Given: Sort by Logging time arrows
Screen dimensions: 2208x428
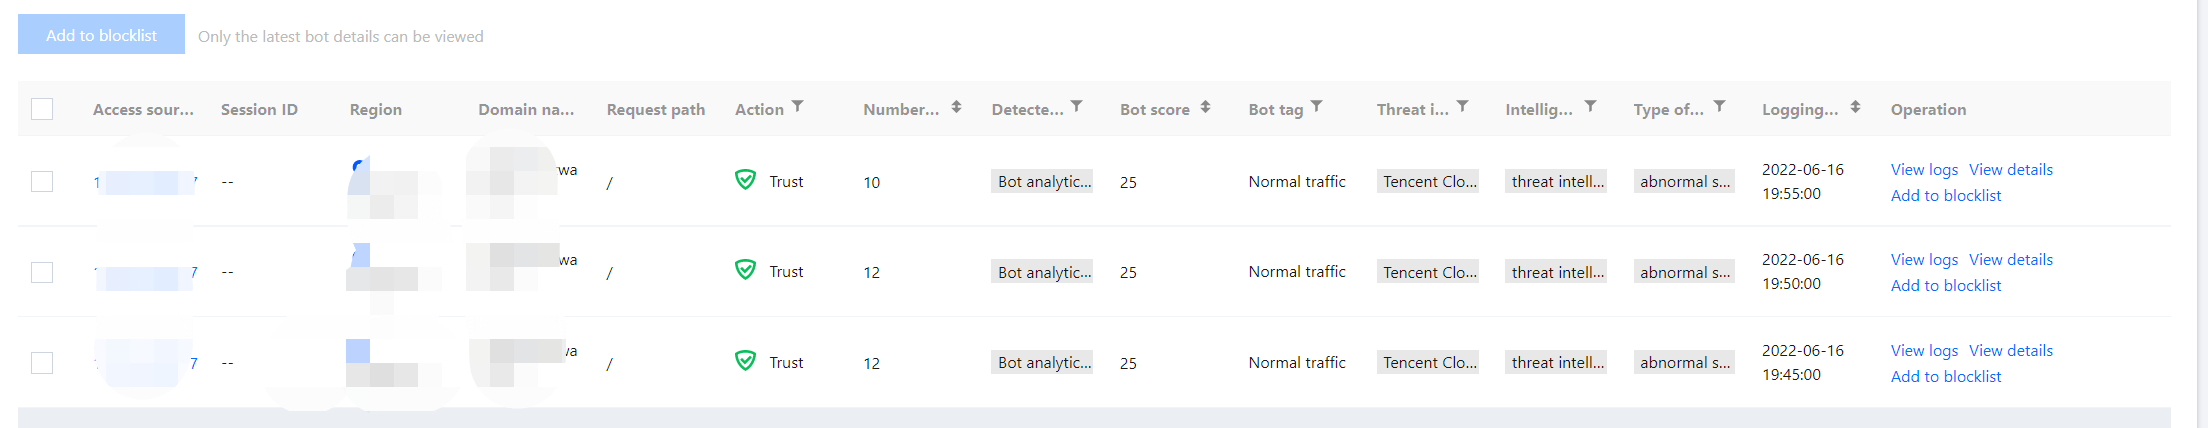Looking at the screenshot, I should point(1855,106).
